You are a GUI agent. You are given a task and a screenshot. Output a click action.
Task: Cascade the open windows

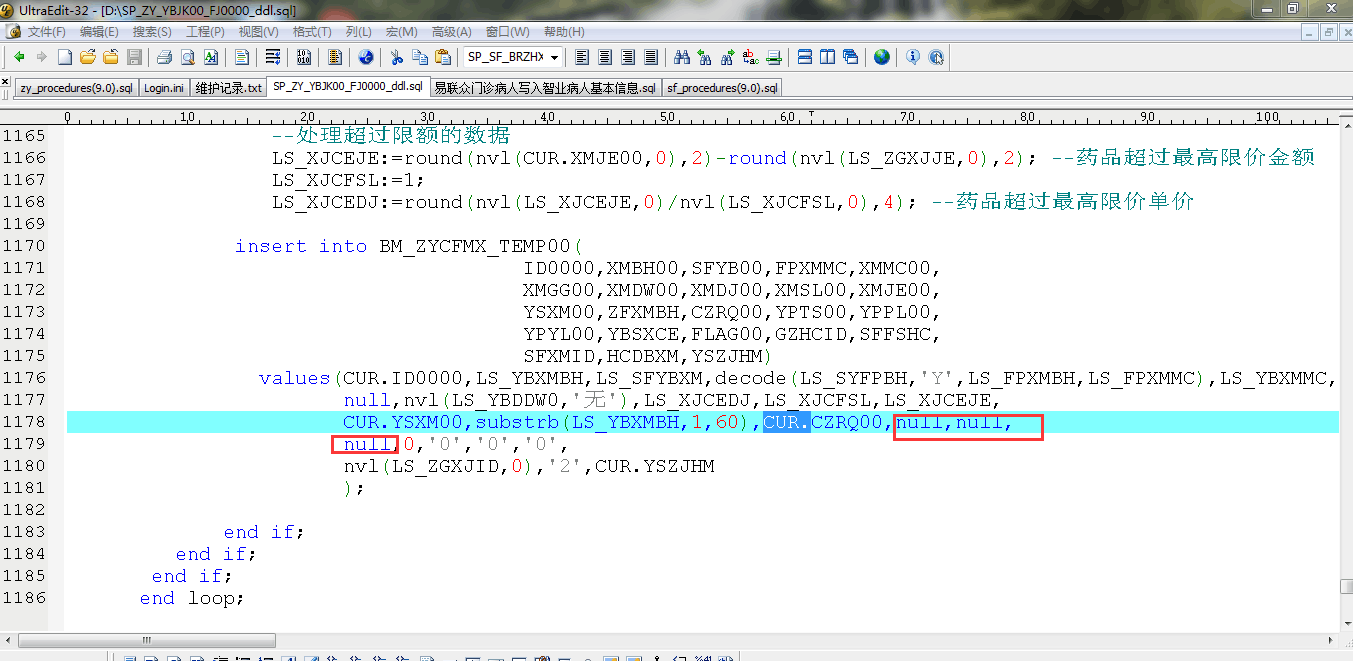[x=851, y=57]
